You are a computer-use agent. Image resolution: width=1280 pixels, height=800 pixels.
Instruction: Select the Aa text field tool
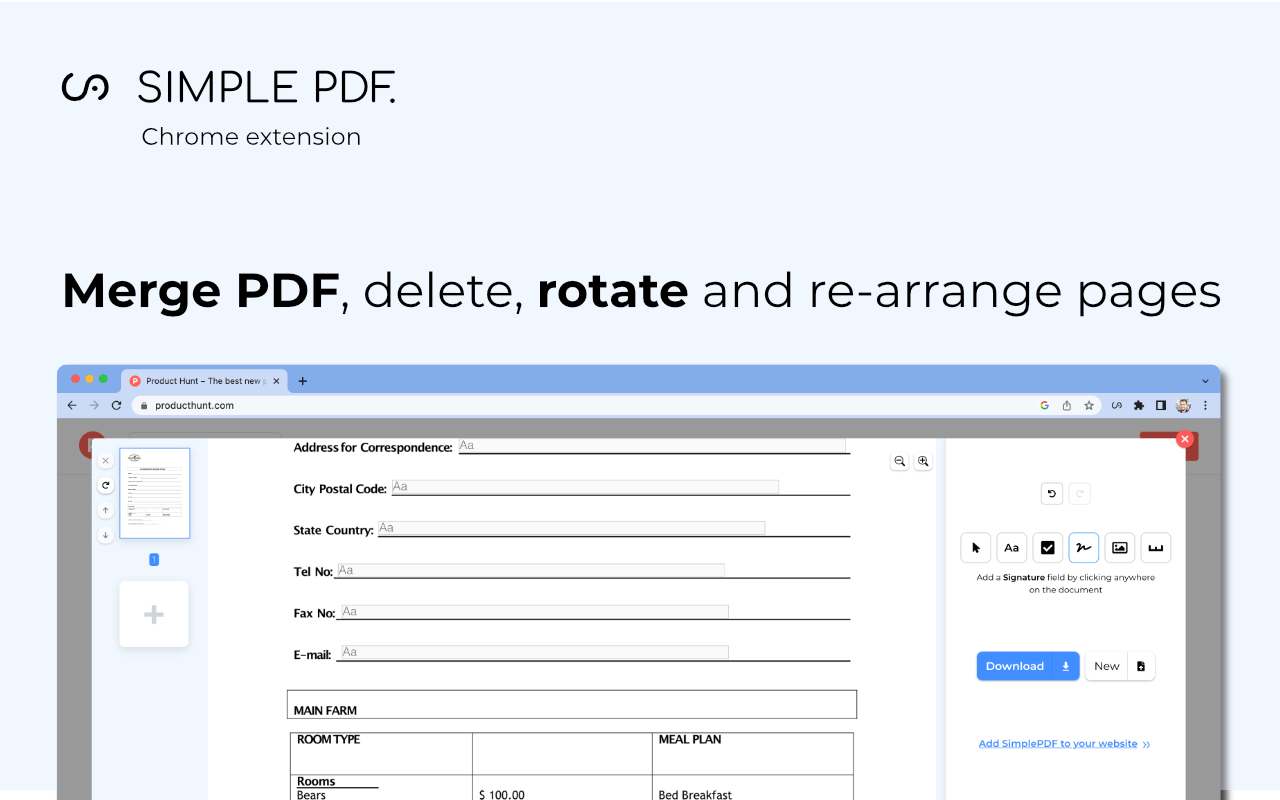pos(1012,548)
